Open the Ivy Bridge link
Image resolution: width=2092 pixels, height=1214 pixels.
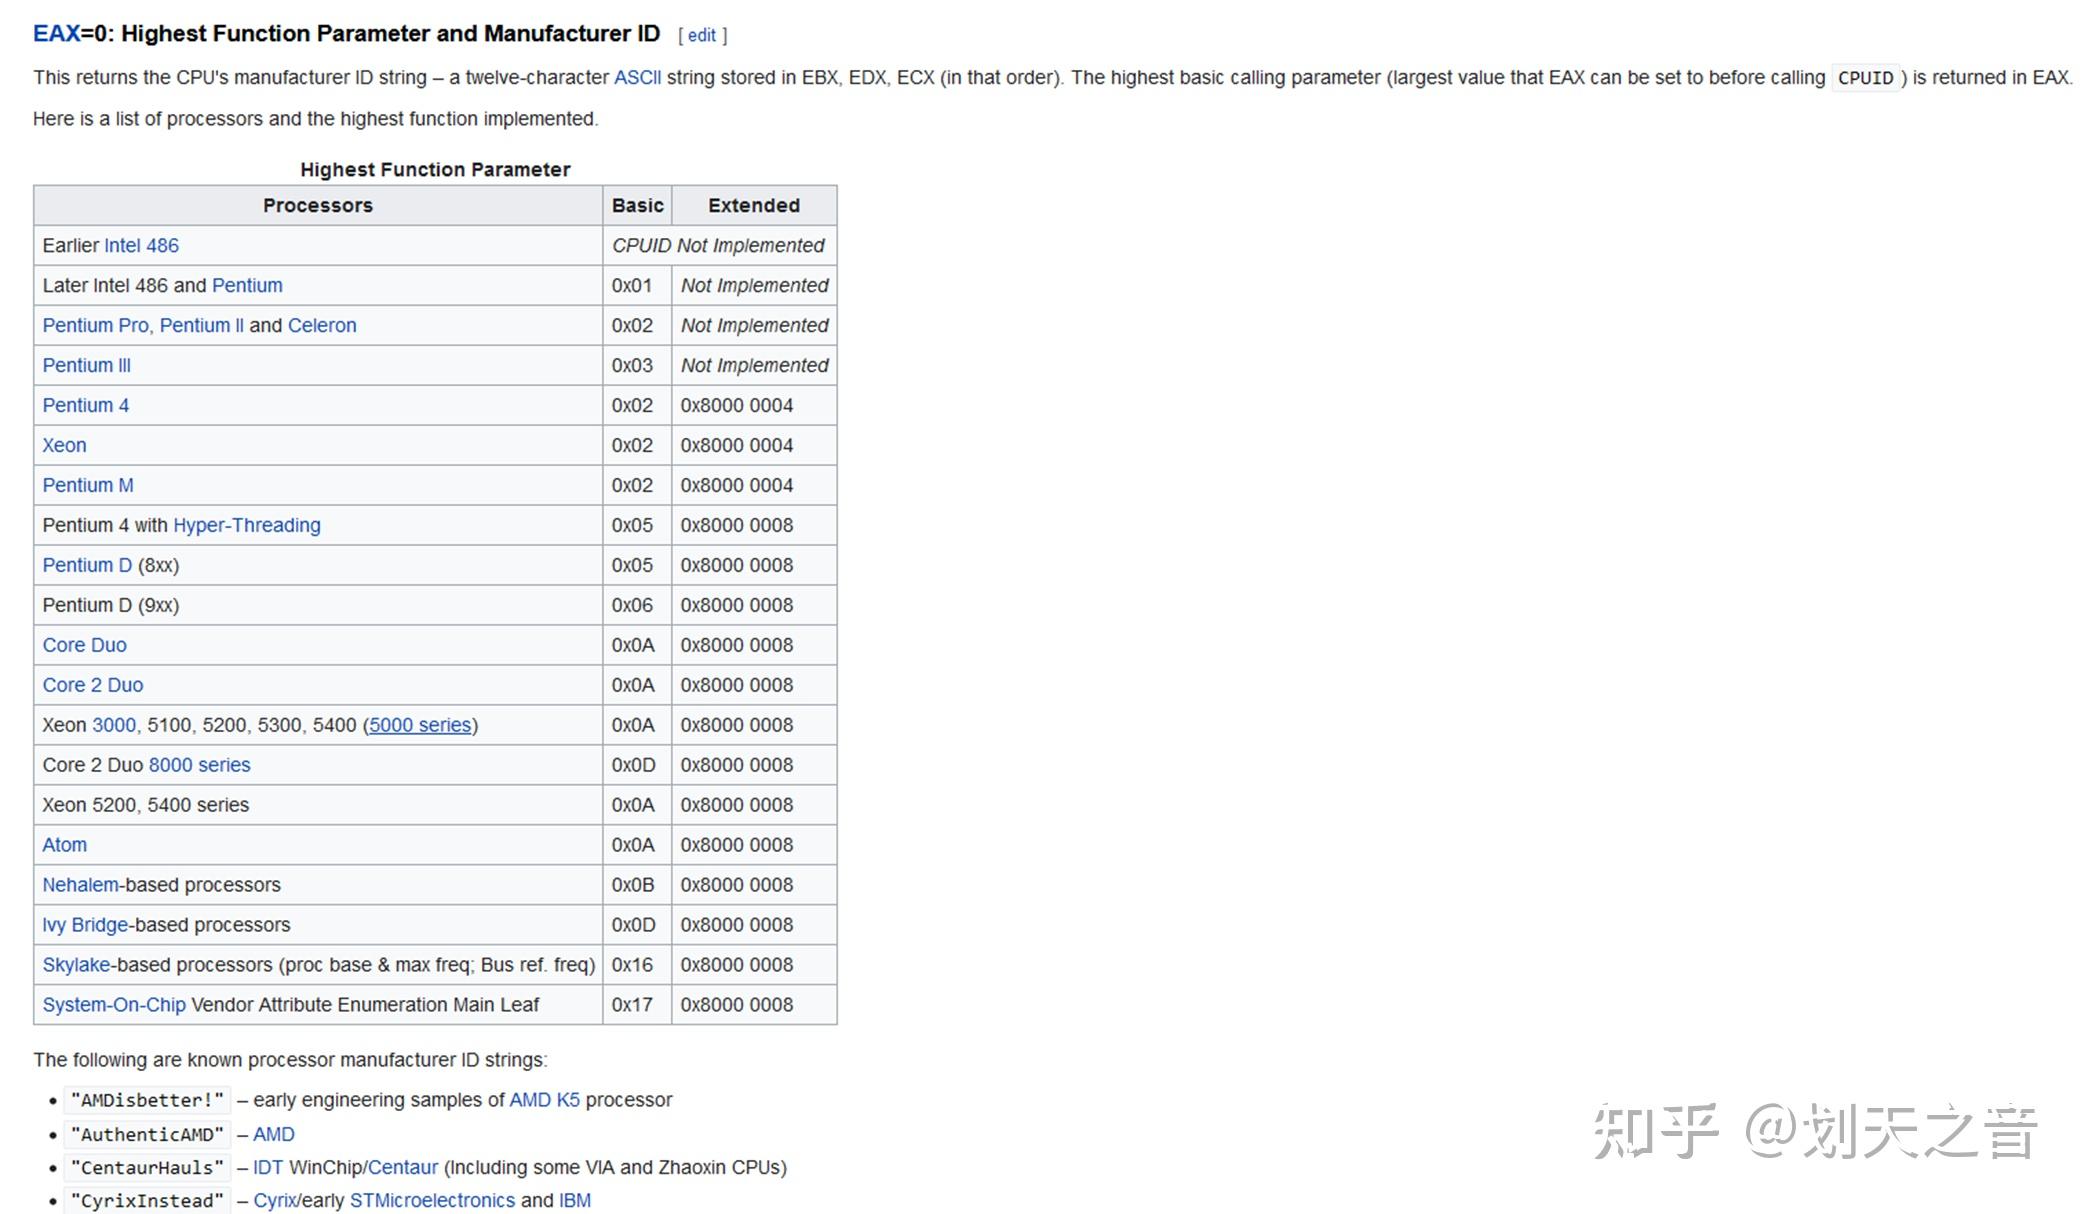85,926
